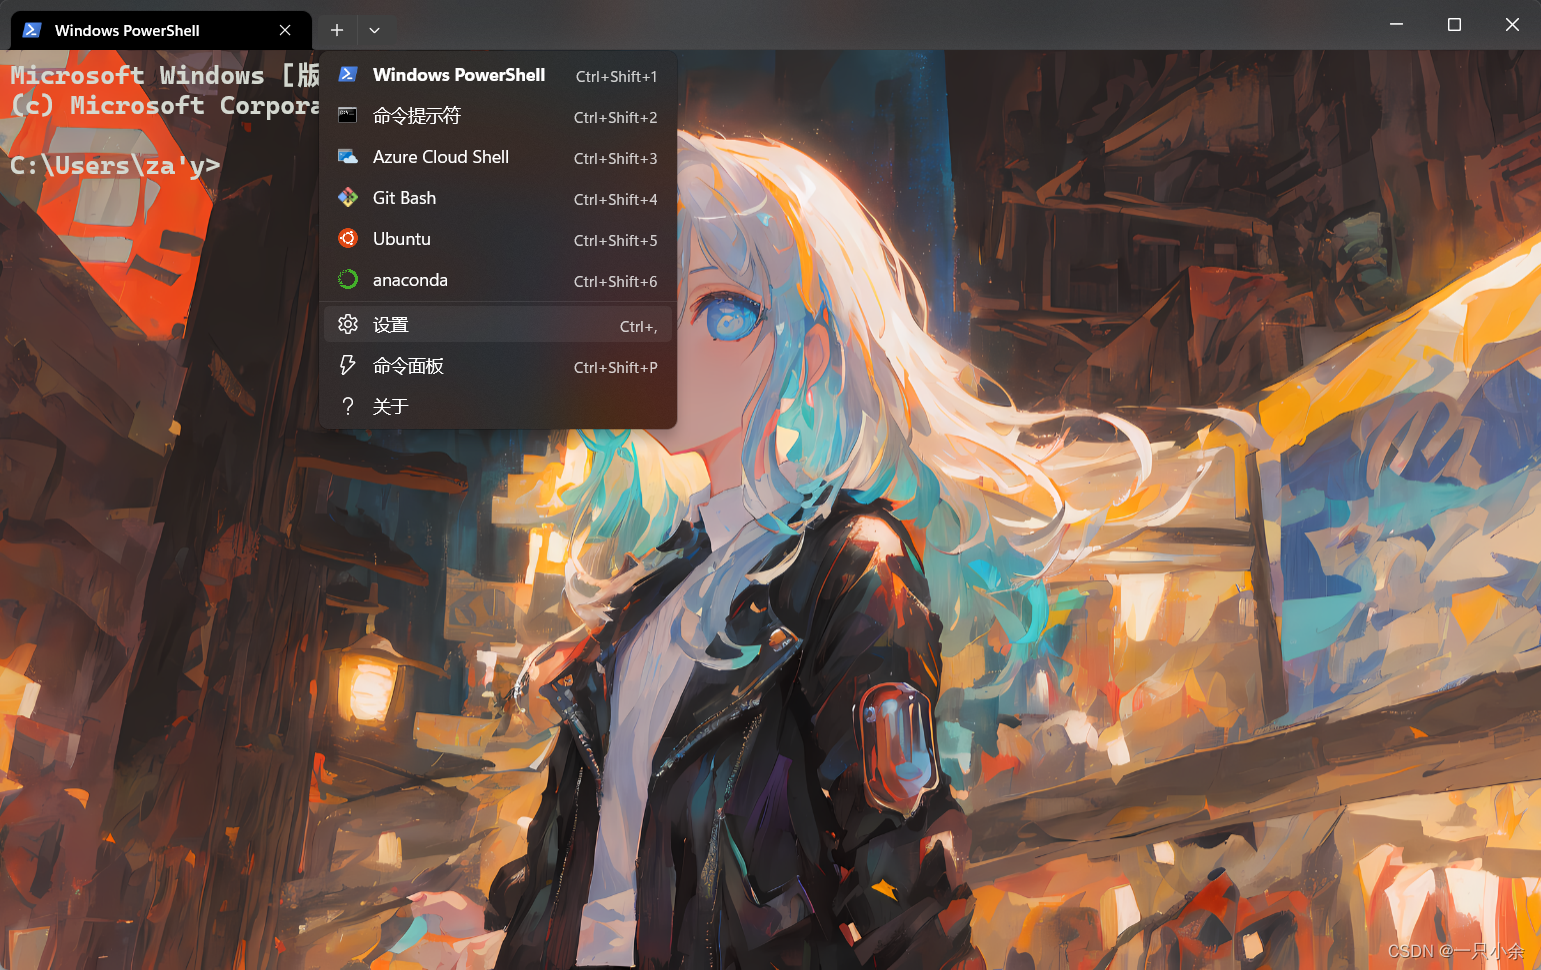Click the command prompt icon beside 命令提示符
Screen dimensions: 1541x970
coord(348,115)
